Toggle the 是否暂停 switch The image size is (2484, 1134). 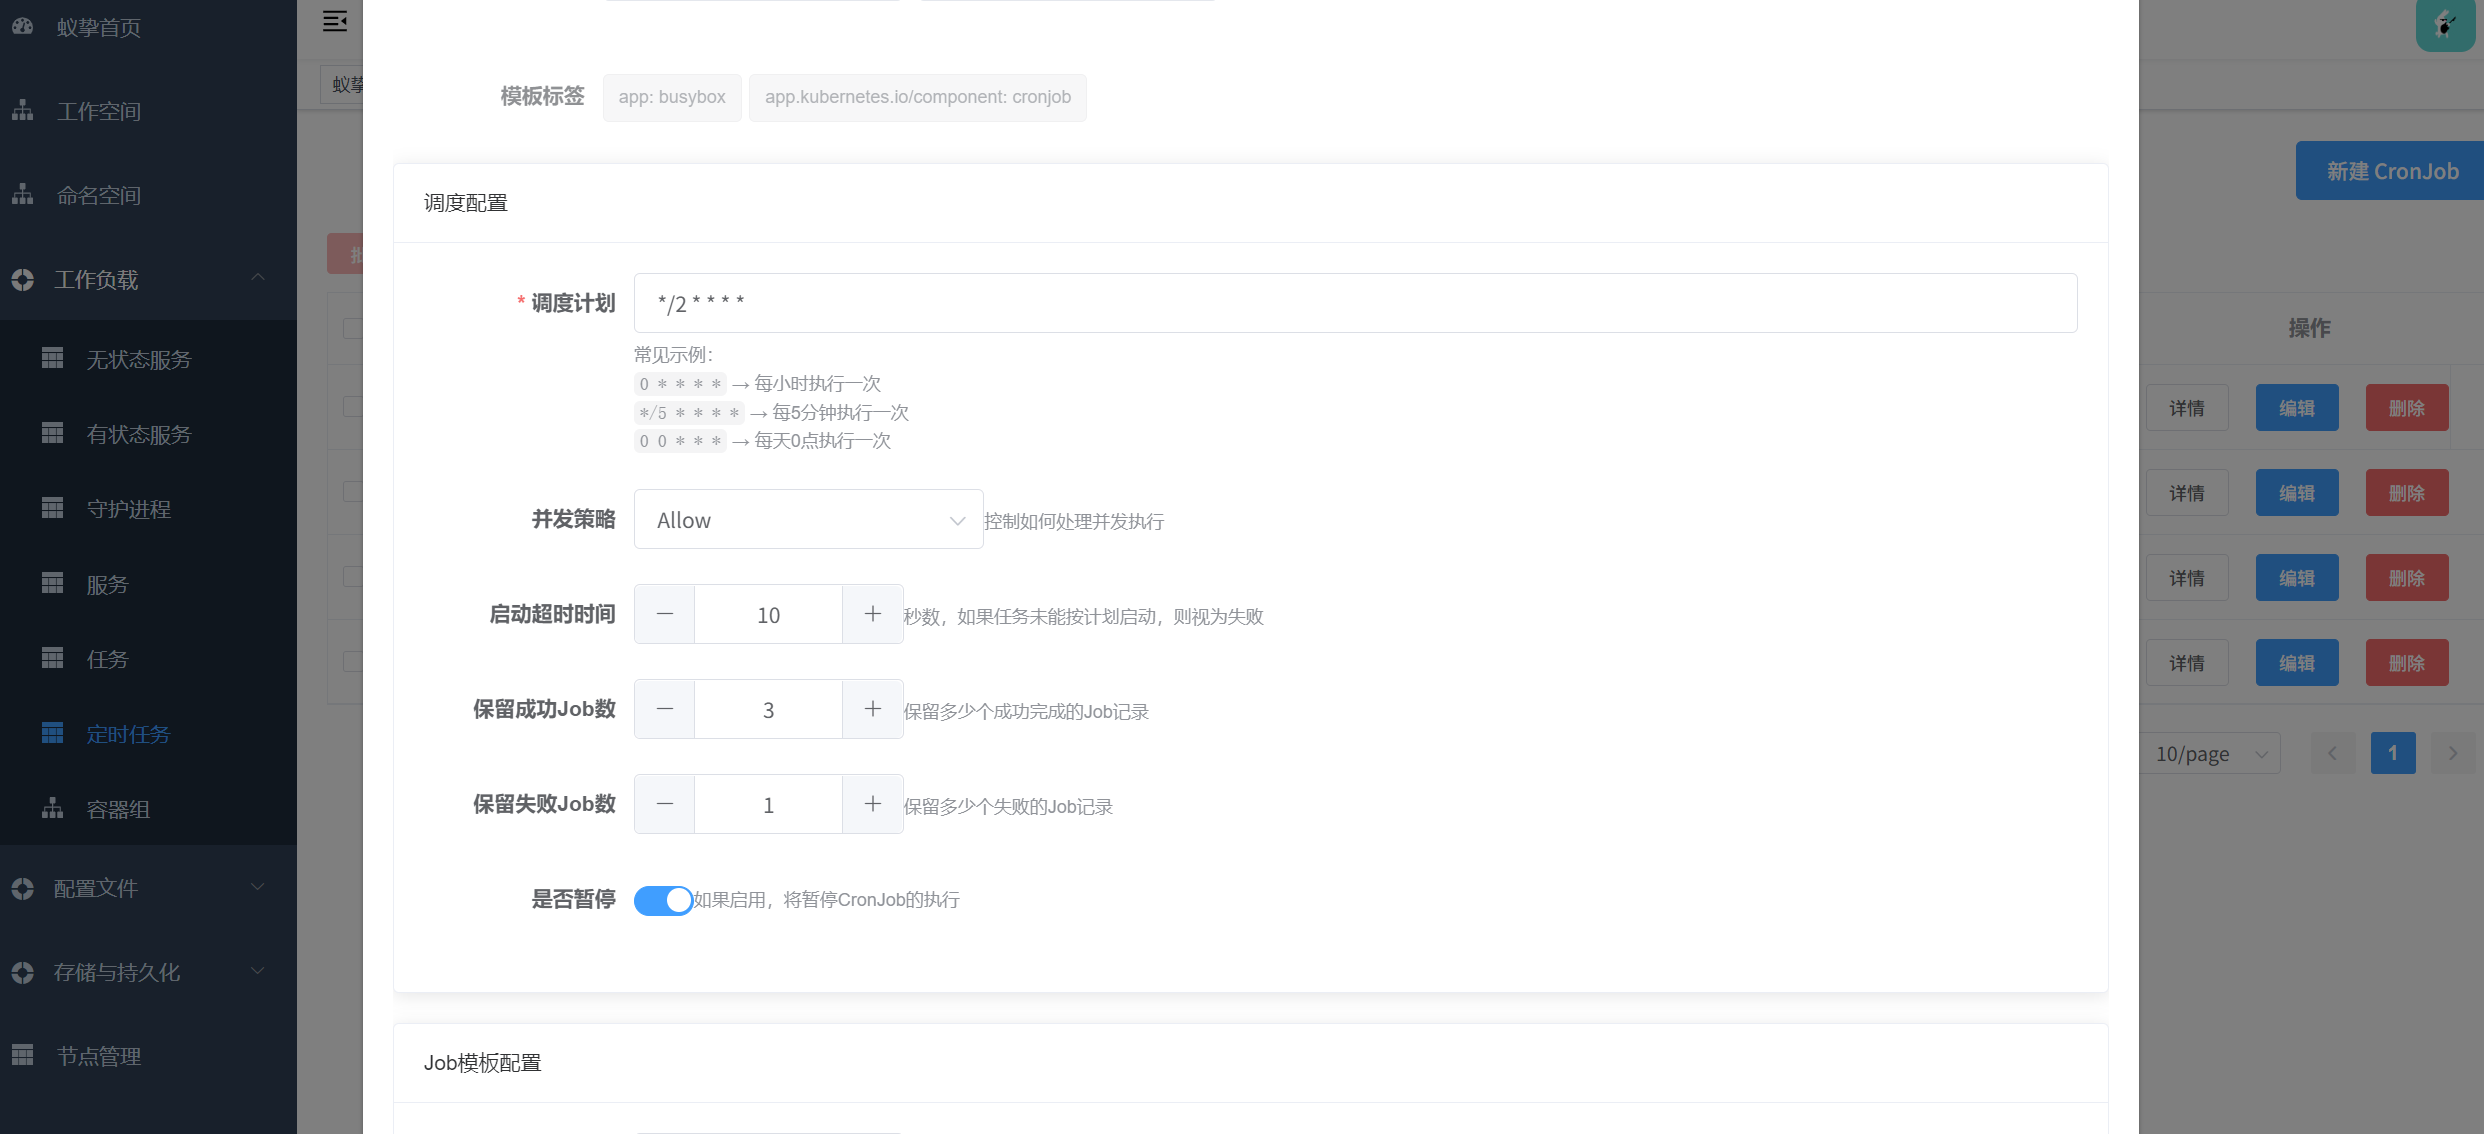[663, 900]
